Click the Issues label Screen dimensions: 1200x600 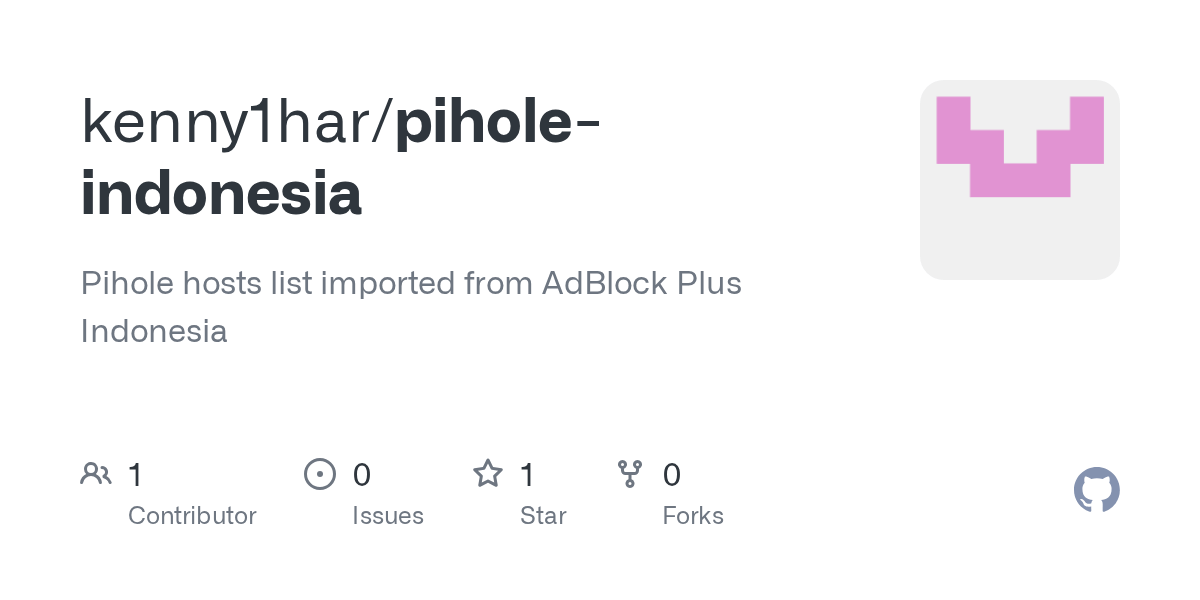coord(388,516)
